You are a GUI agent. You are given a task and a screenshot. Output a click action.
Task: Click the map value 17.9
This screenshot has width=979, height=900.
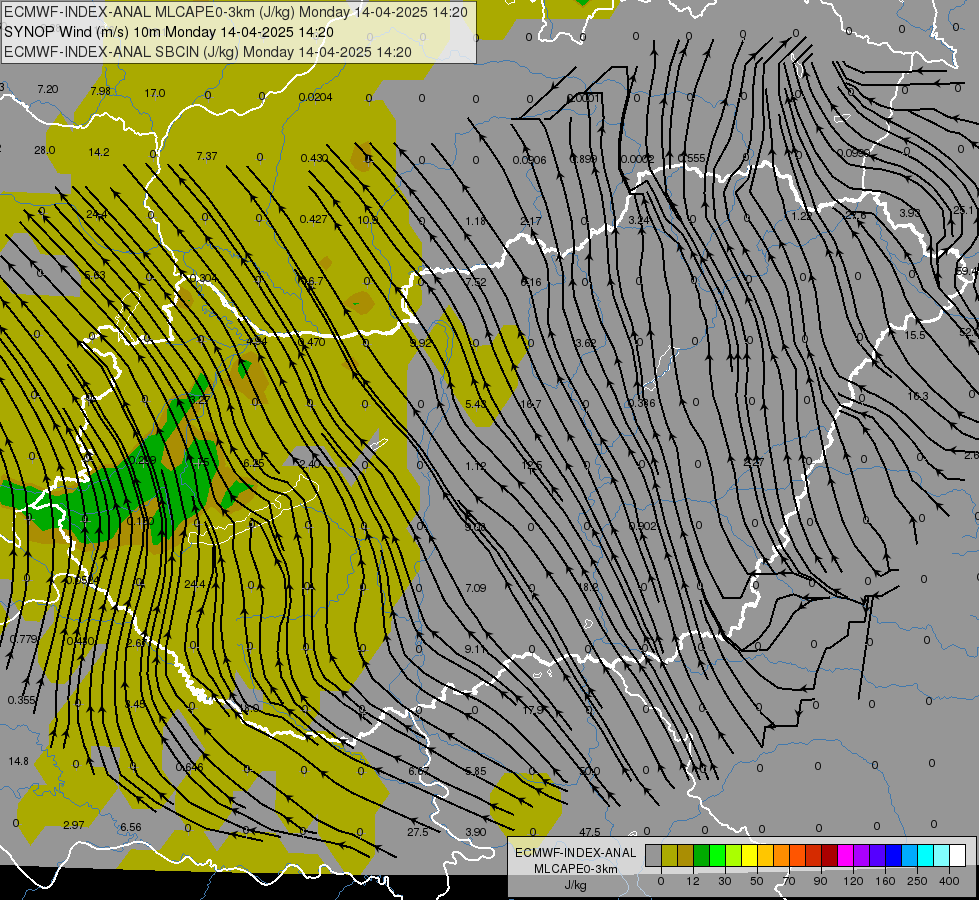(533, 710)
